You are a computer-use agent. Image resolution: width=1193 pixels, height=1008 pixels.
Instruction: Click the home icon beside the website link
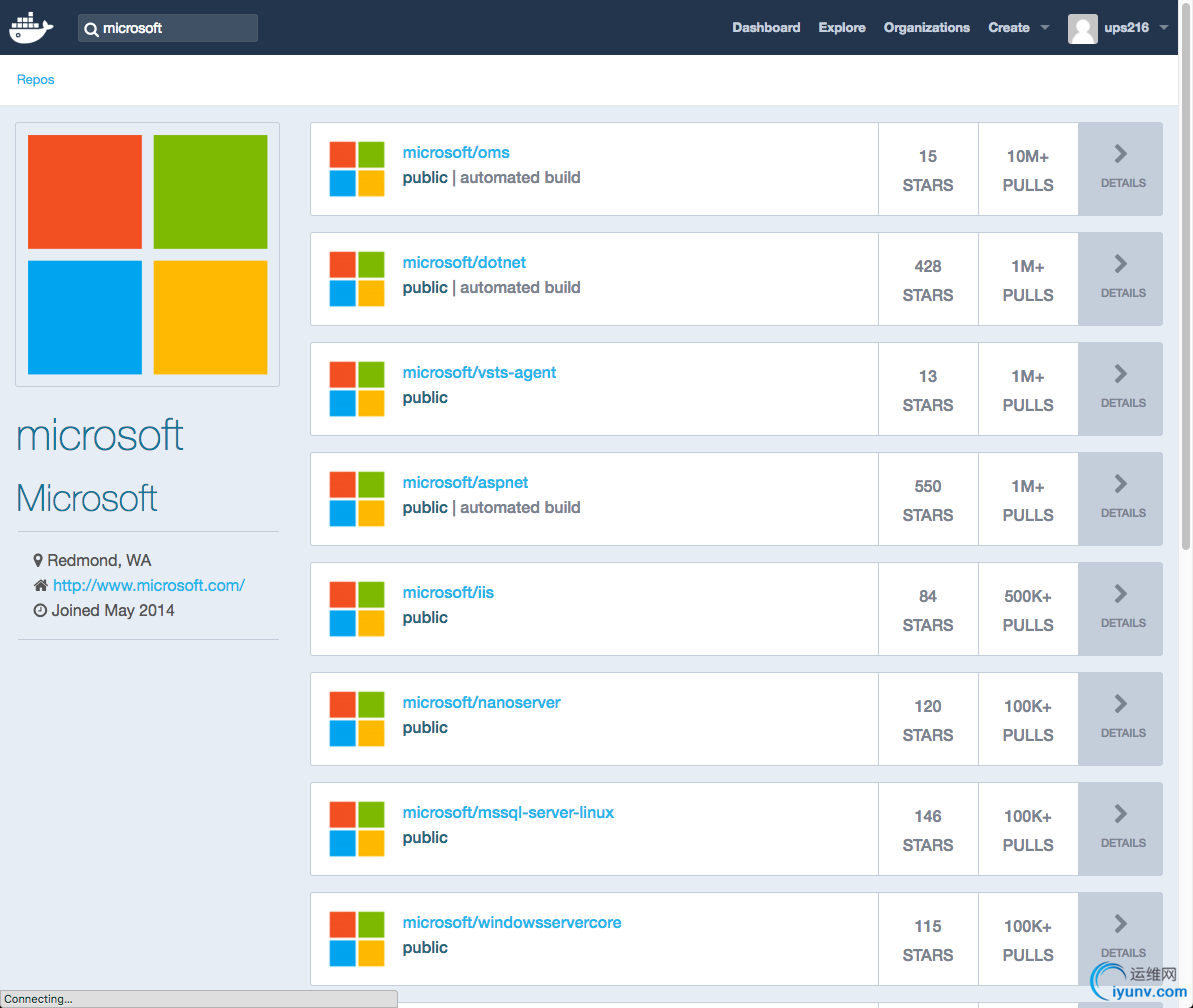coord(41,585)
